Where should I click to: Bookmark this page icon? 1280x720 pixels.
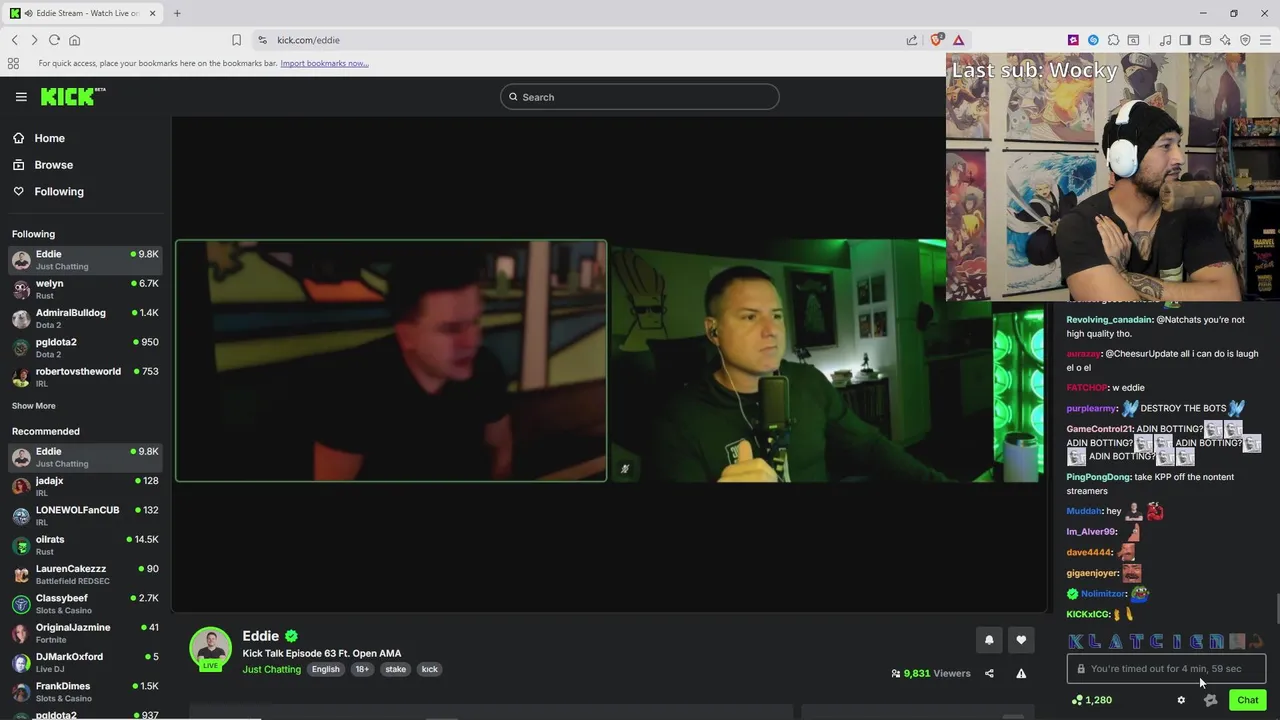tap(236, 40)
